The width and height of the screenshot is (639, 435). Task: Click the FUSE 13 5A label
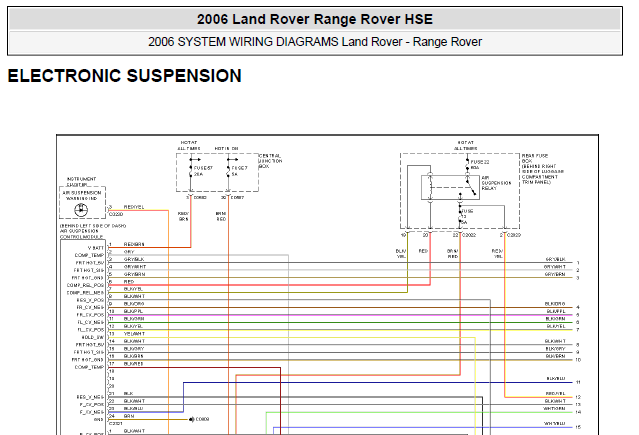click(467, 216)
